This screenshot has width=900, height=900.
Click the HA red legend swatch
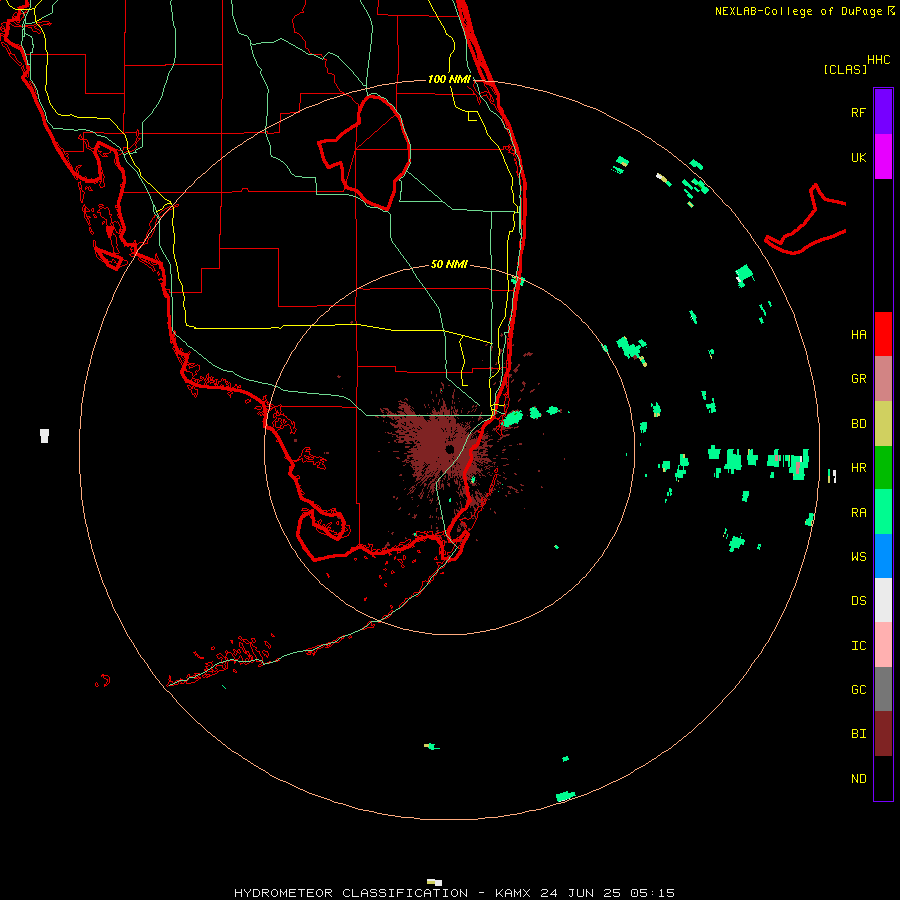click(x=883, y=334)
